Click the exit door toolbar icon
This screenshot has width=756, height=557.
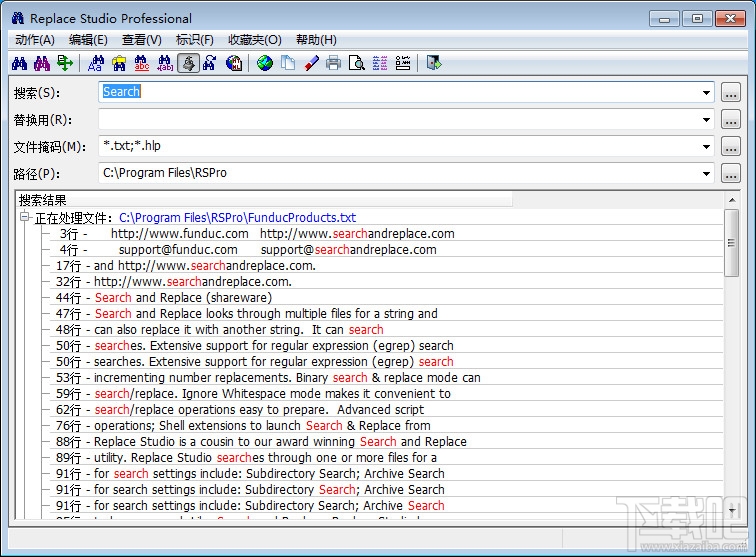[433, 63]
